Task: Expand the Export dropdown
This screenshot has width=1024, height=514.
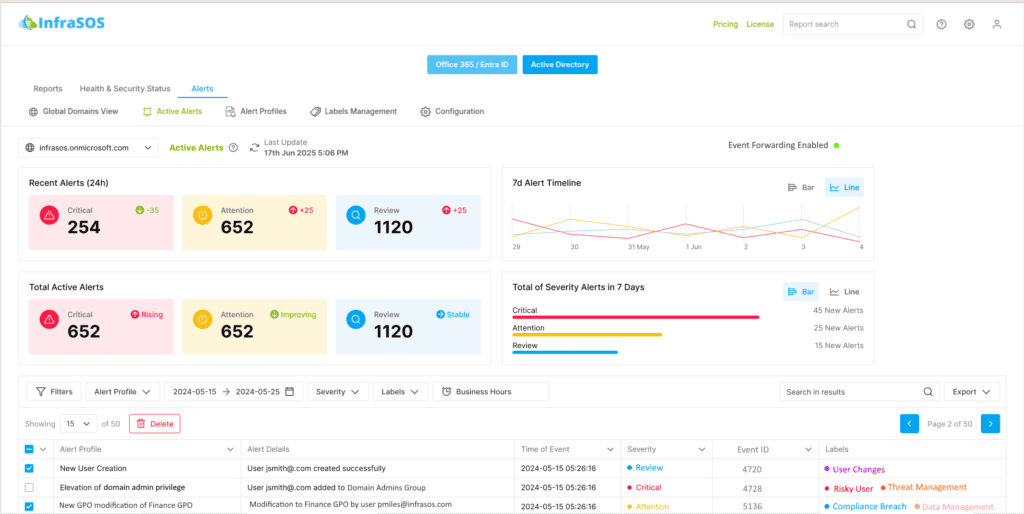Action: [x=971, y=392]
